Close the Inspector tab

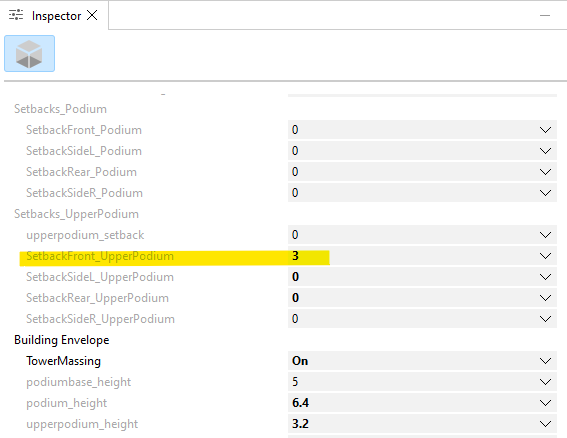point(93,15)
